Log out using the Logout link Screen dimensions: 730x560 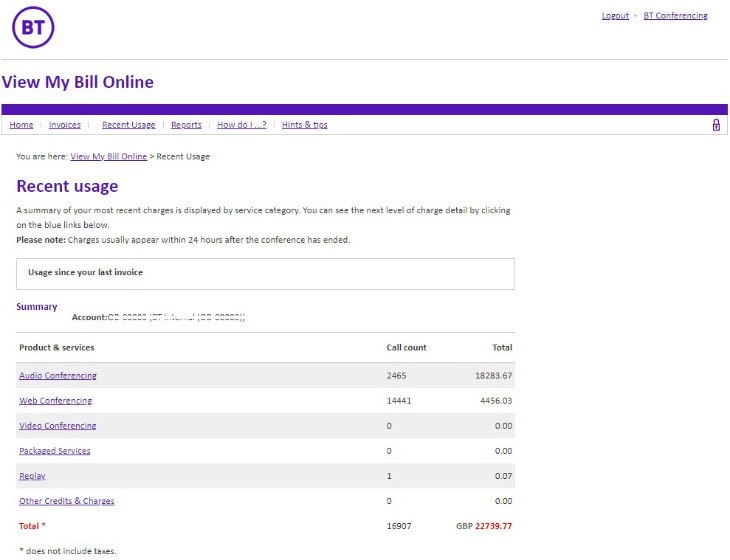(615, 16)
